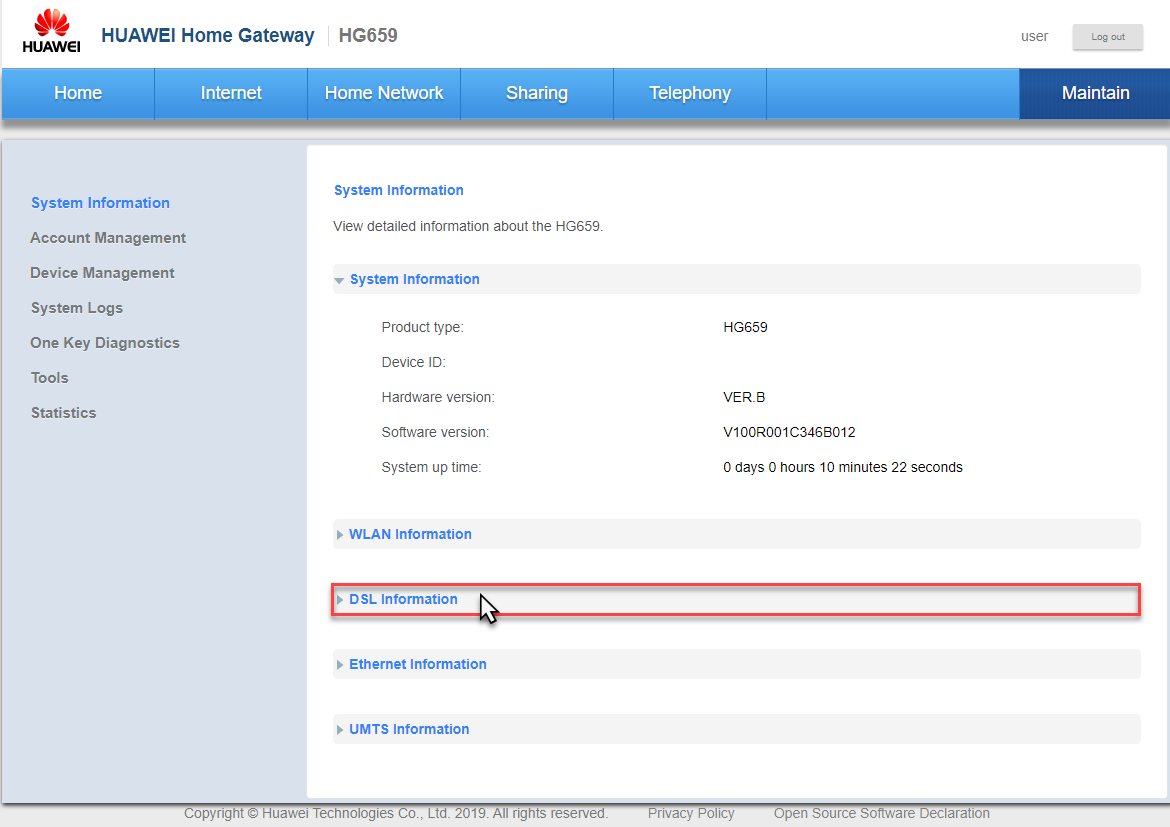
Task: Click the HG659 model name in header
Action: 368,35
